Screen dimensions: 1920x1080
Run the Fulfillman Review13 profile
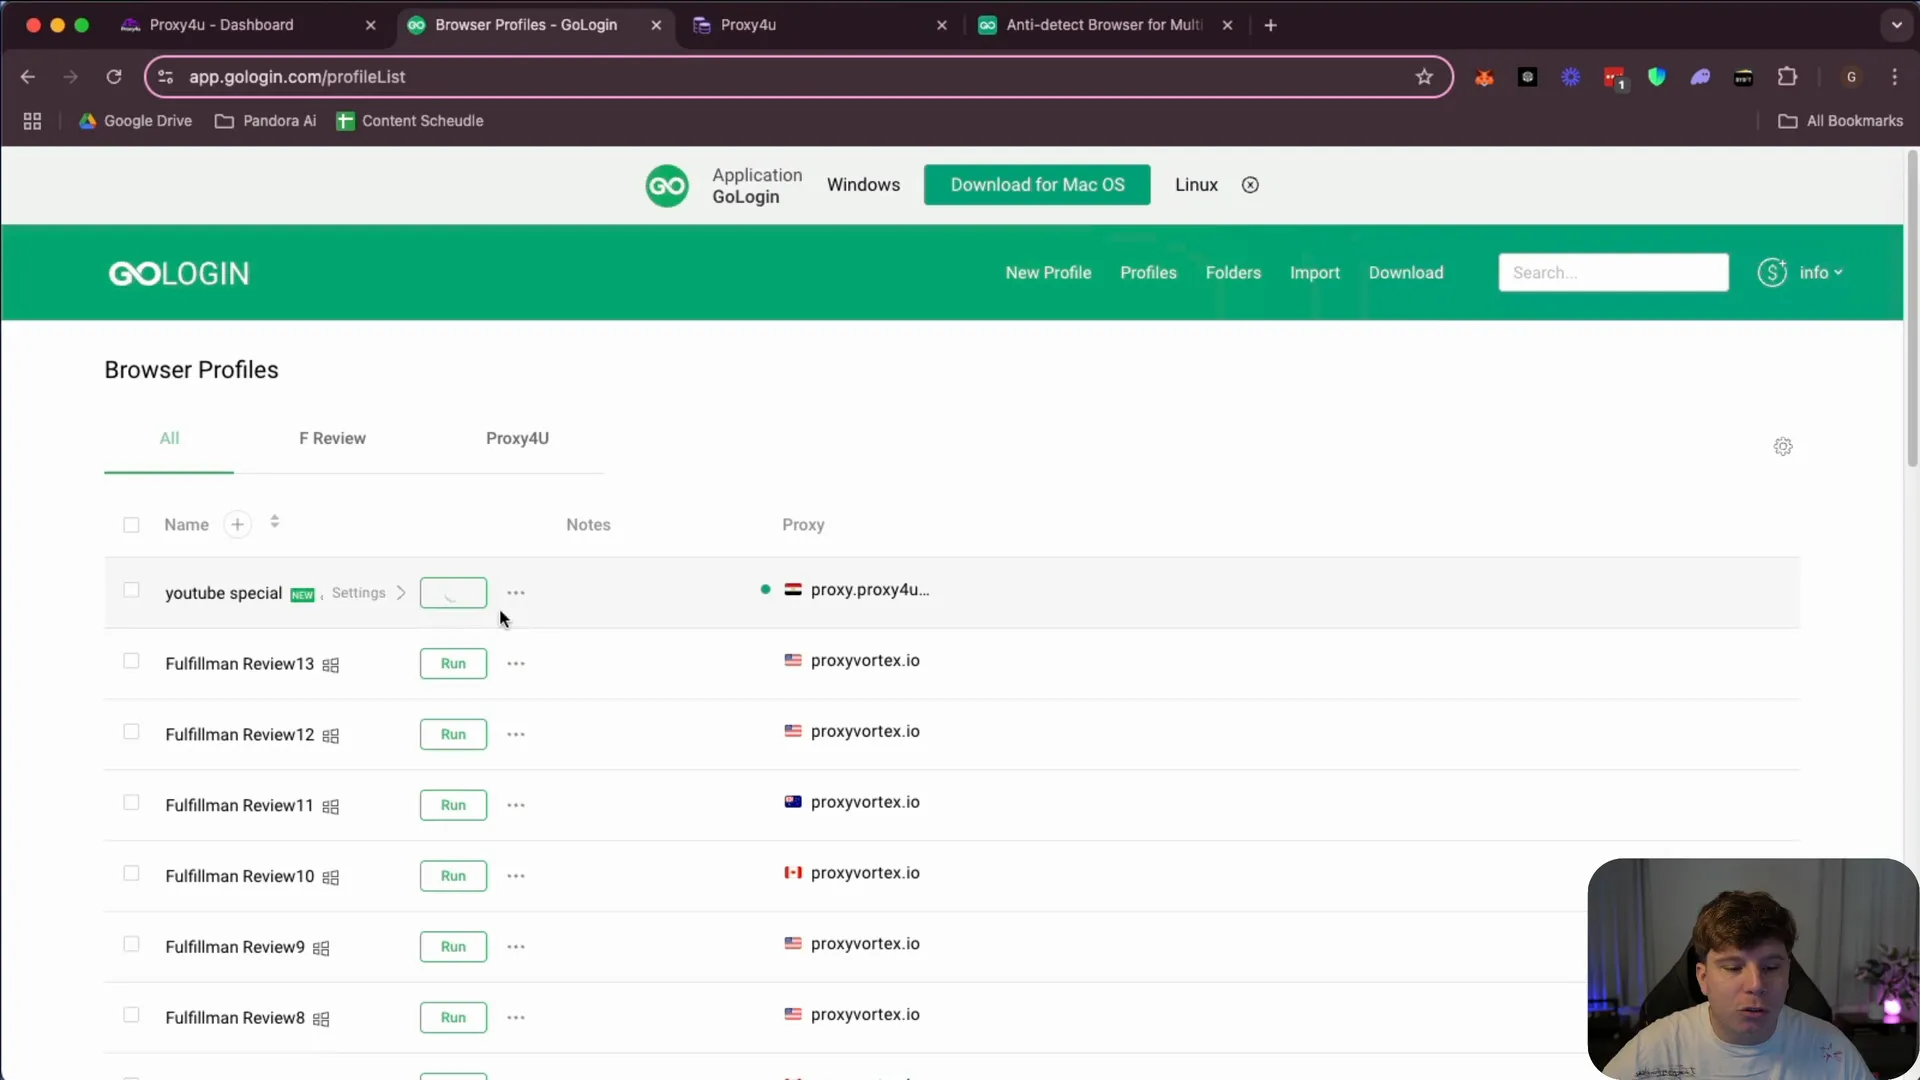[453, 664]
